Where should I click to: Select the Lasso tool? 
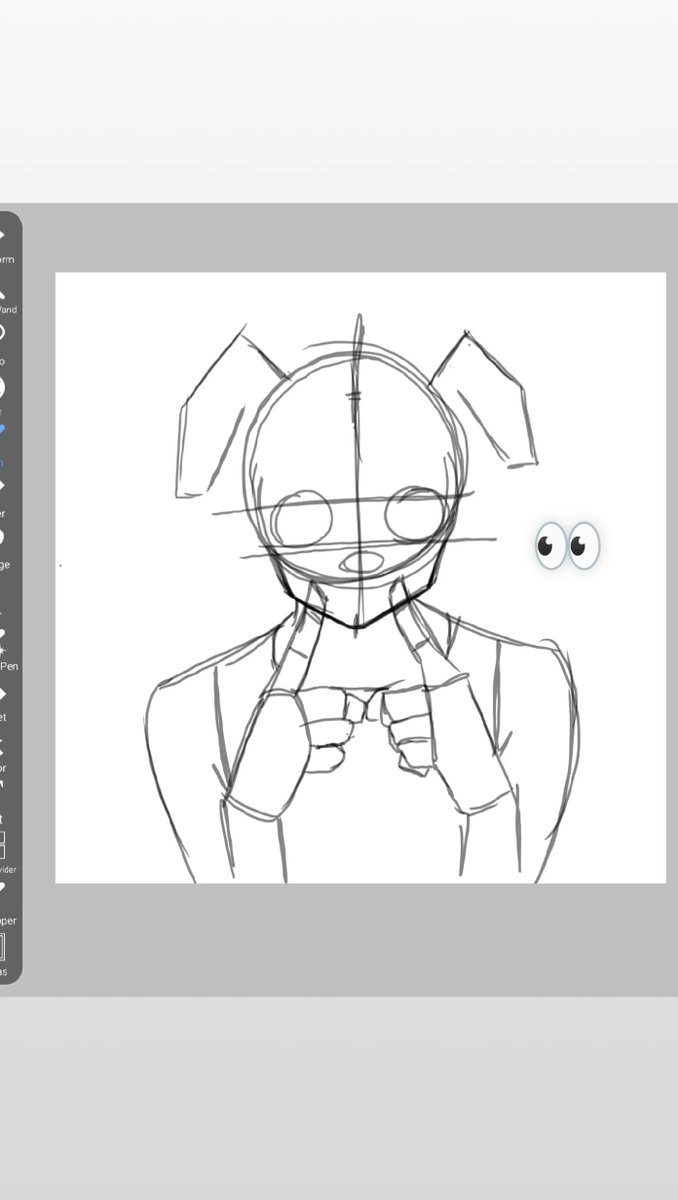(3, 343)
